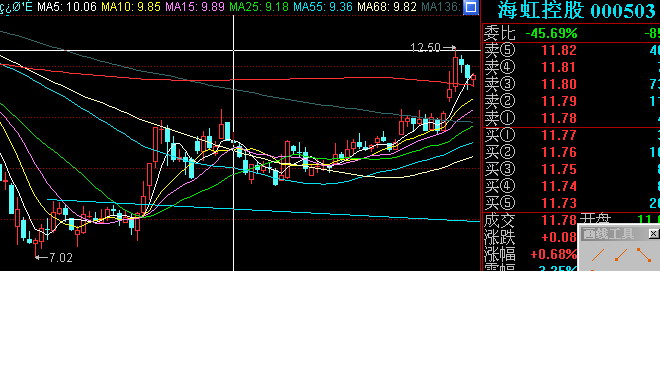Close the 画线工具 drawing tools panel
This screenshot has height=384, width=660.
point(653,233)
